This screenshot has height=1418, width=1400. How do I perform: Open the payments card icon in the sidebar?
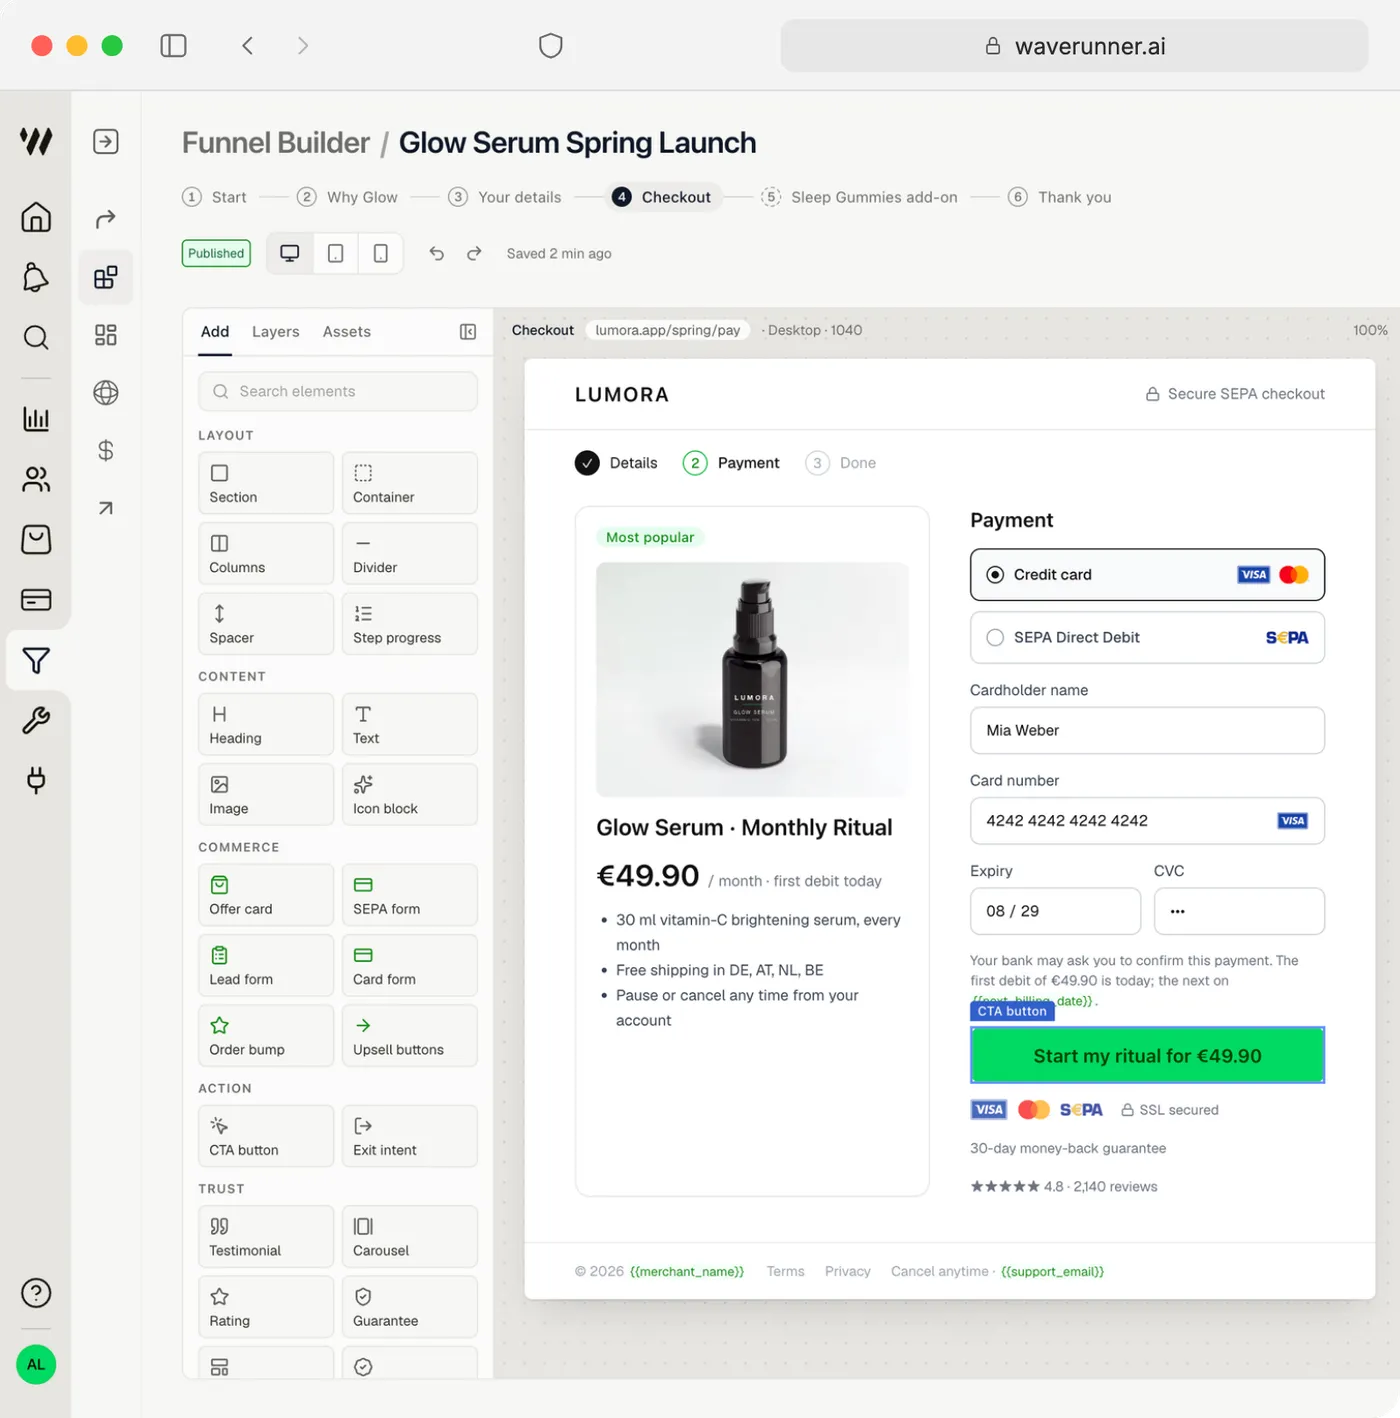[36, 600]
